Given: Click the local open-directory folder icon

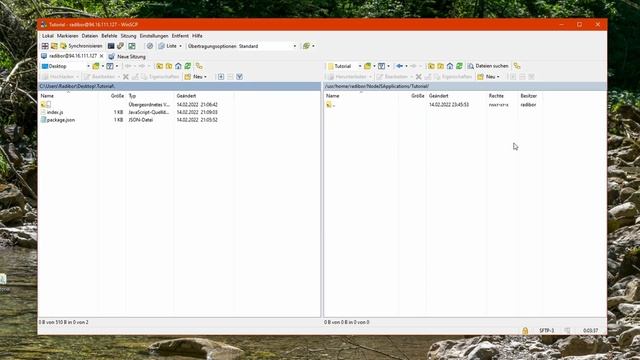Looking at the screenshot, I should click(96, 66).
